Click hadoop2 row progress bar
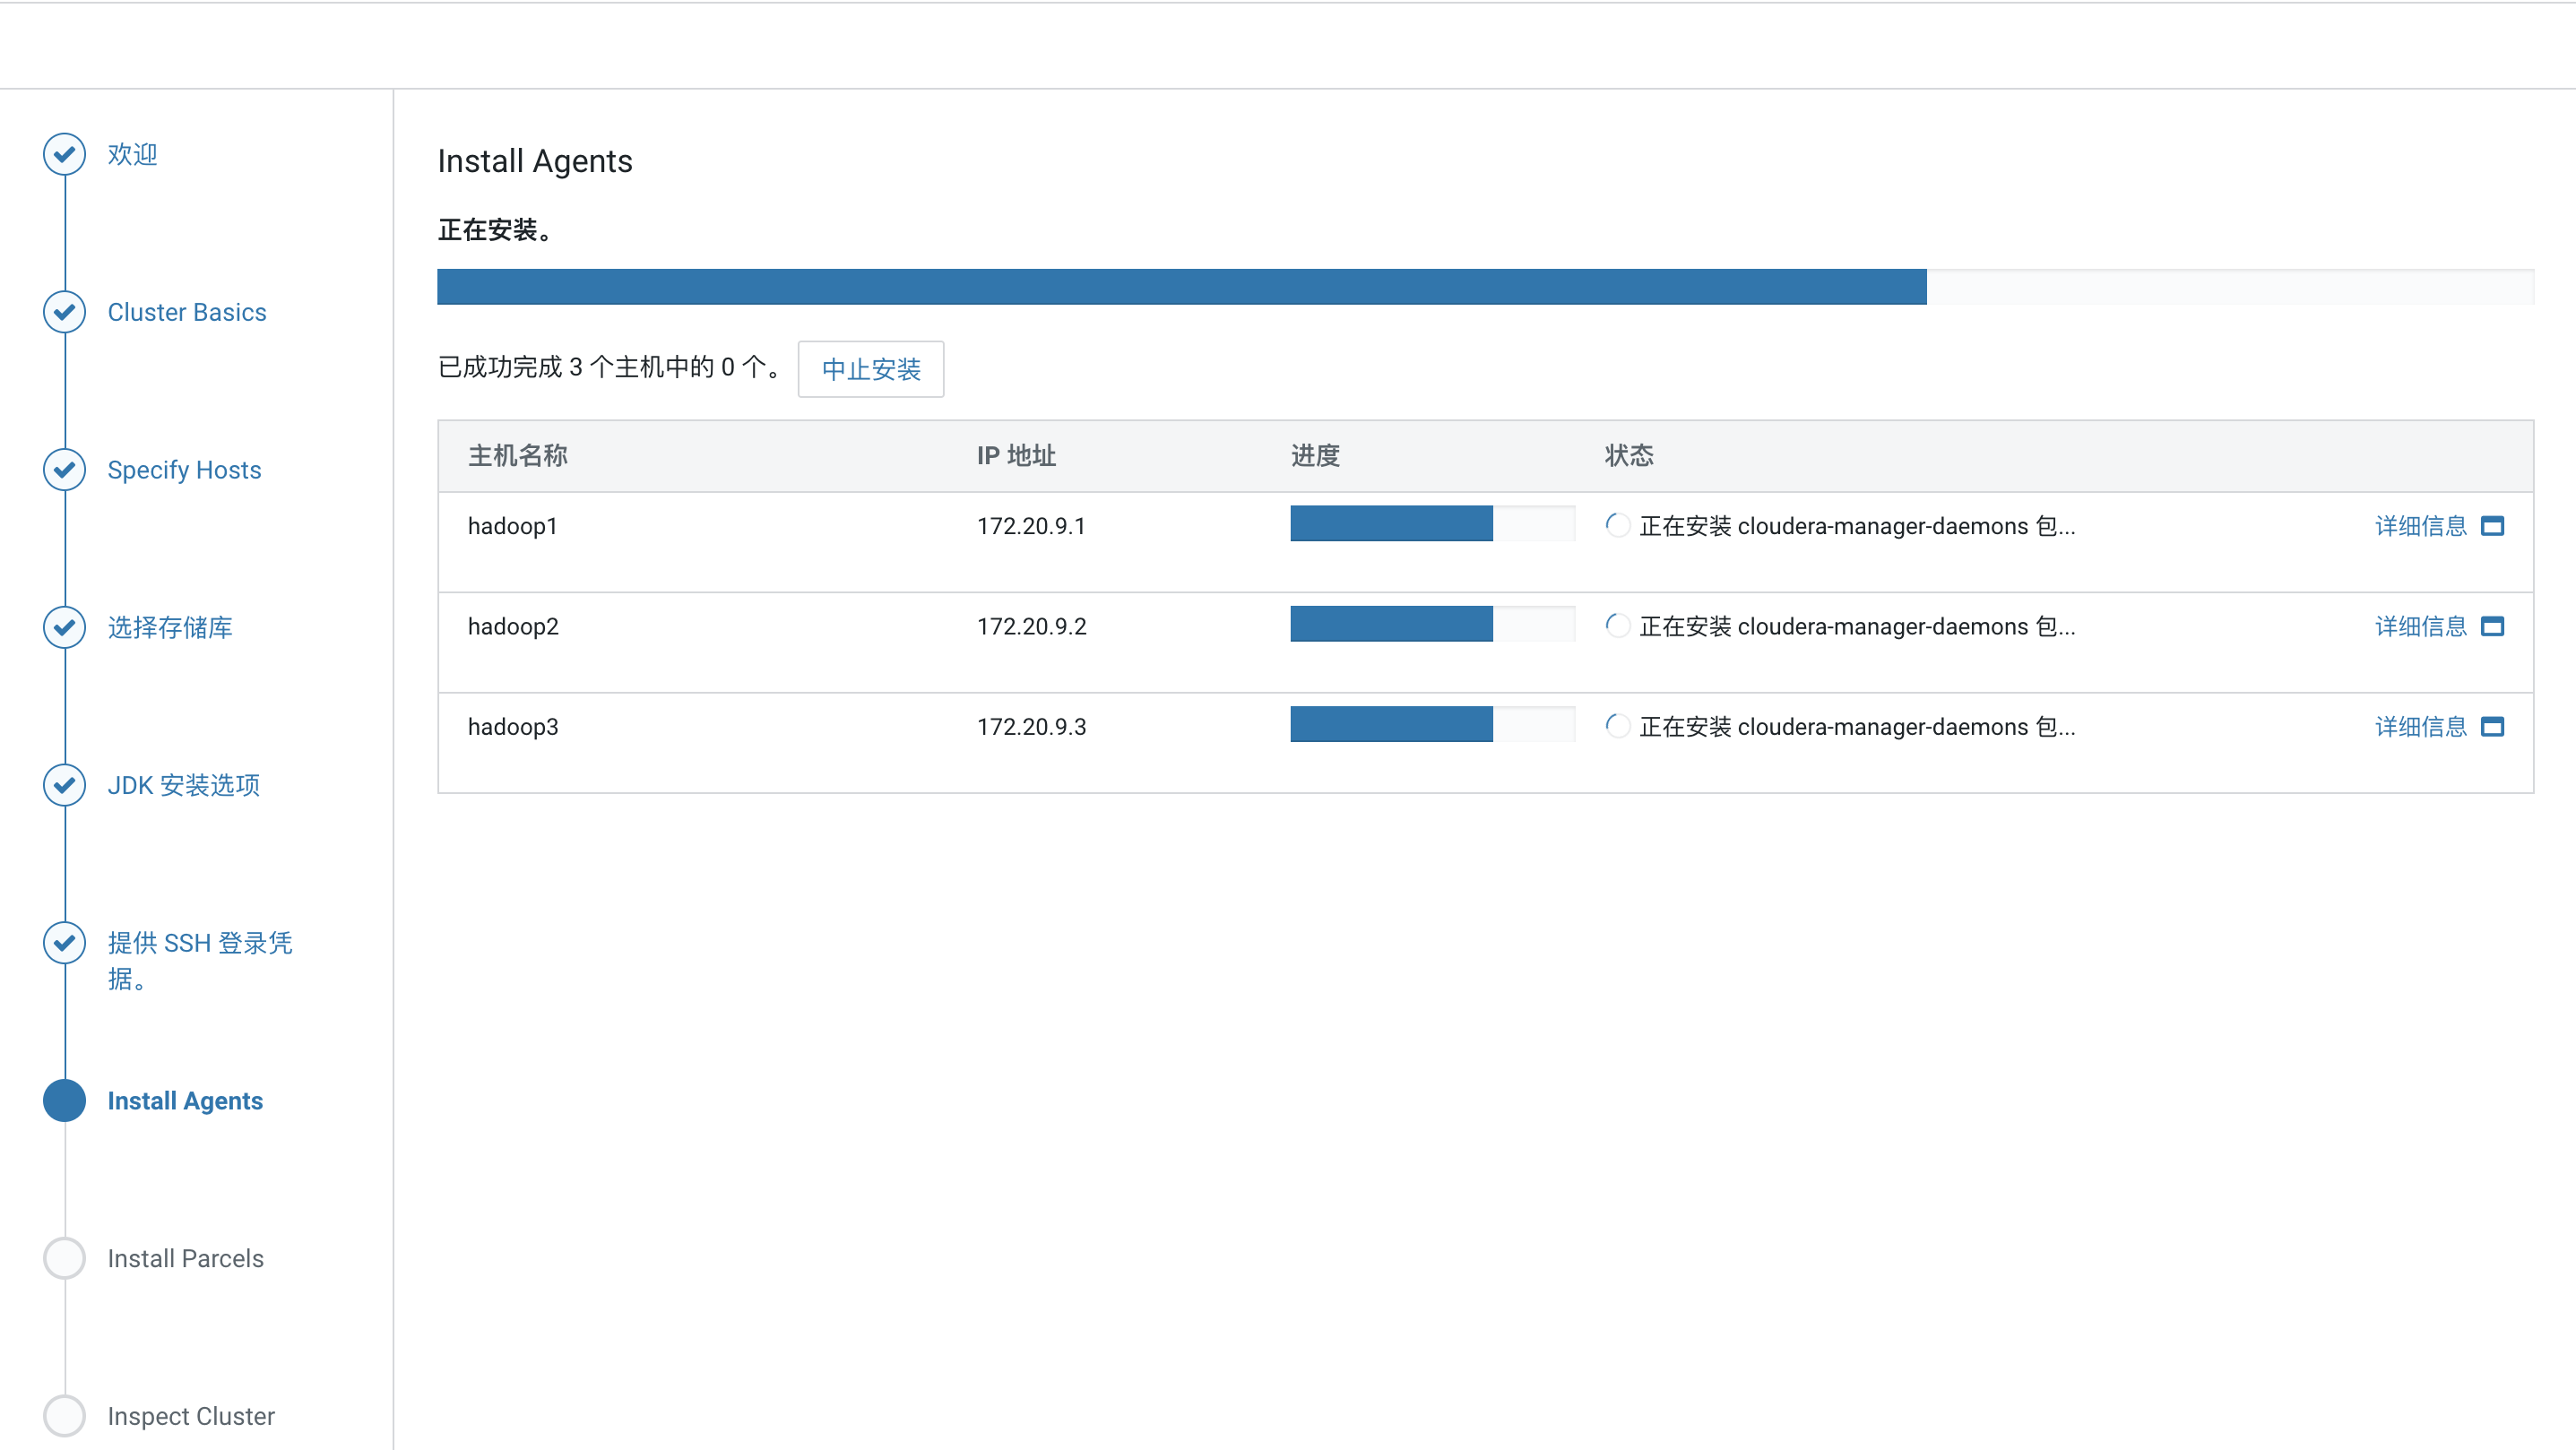Screen dimensions: 2576x1450 (x=1431, y=624)
